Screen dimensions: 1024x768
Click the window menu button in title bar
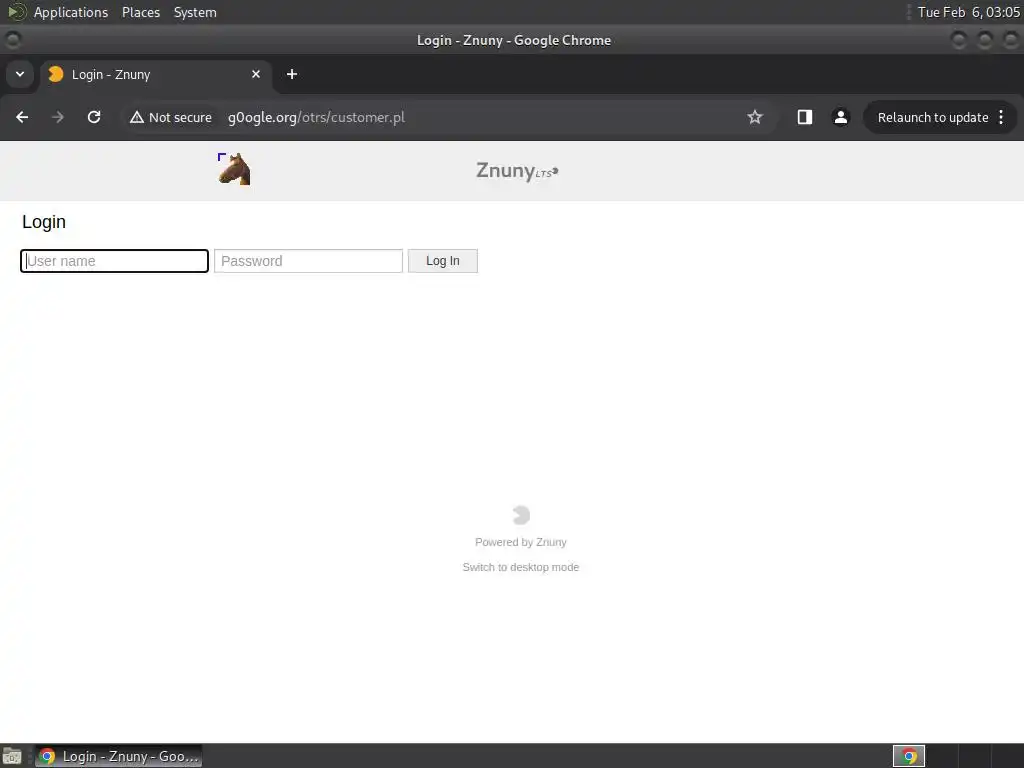12,40
